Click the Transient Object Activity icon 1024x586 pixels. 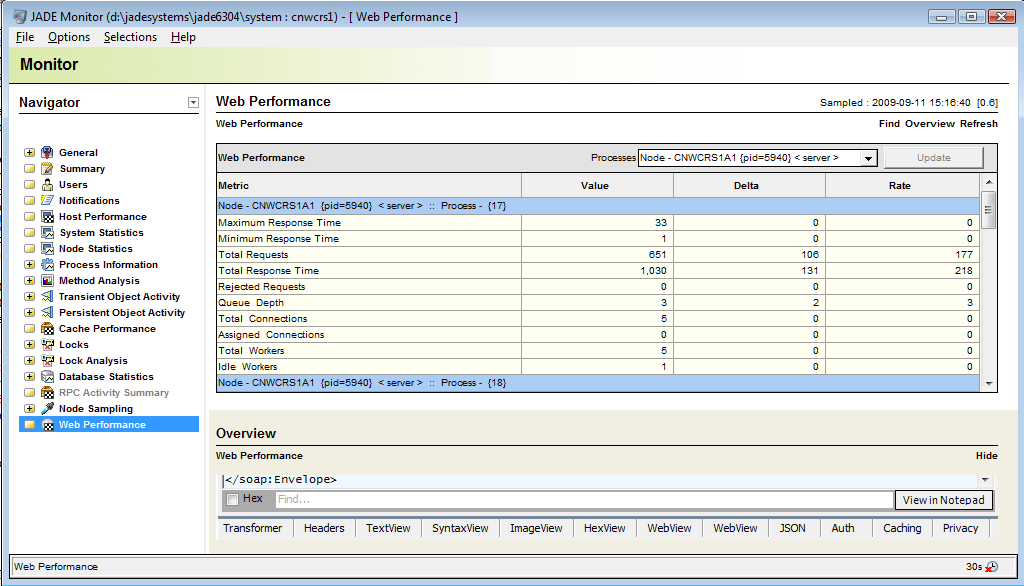point(47,297)
